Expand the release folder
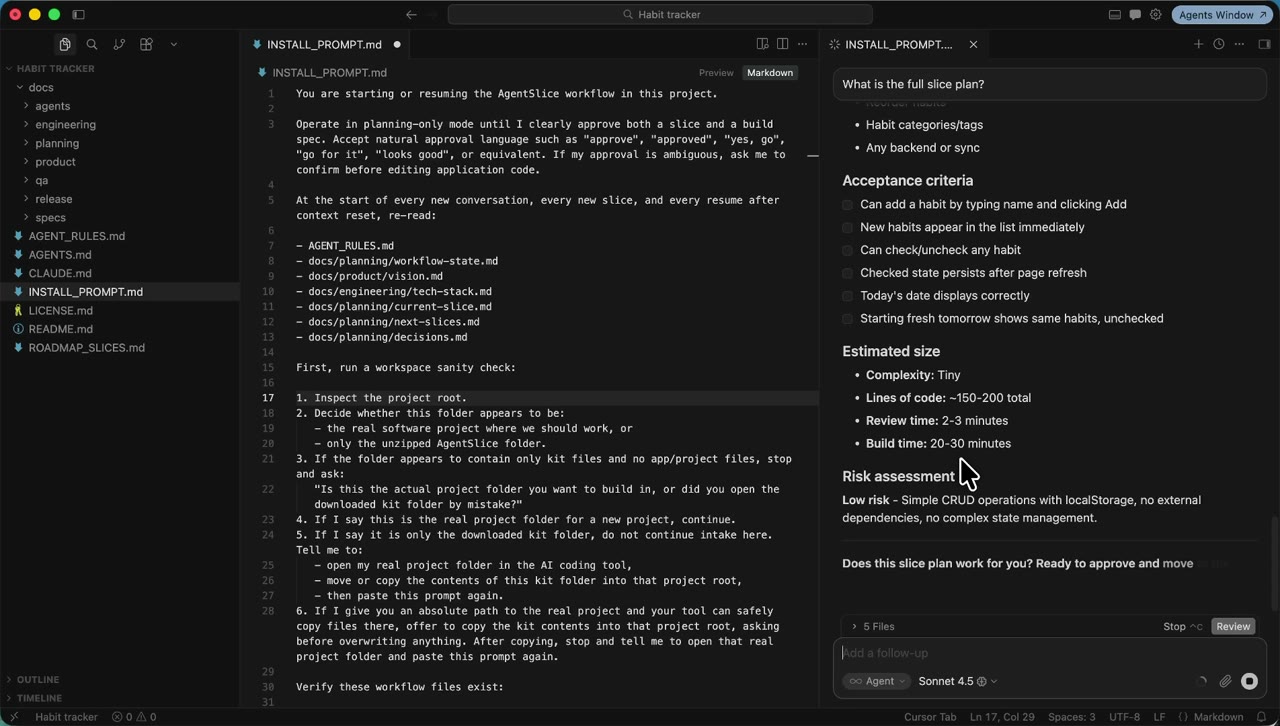 (x=53, y=199)
